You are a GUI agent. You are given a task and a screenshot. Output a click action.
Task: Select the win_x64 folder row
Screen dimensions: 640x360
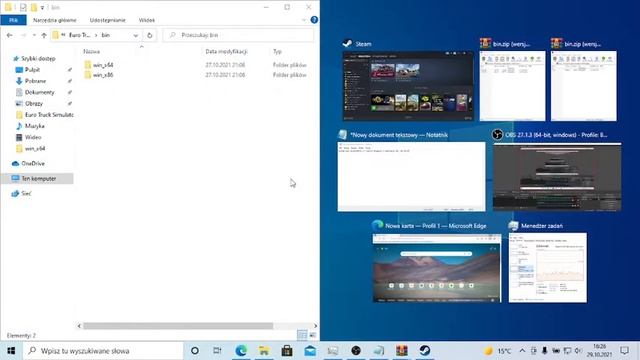196,65
